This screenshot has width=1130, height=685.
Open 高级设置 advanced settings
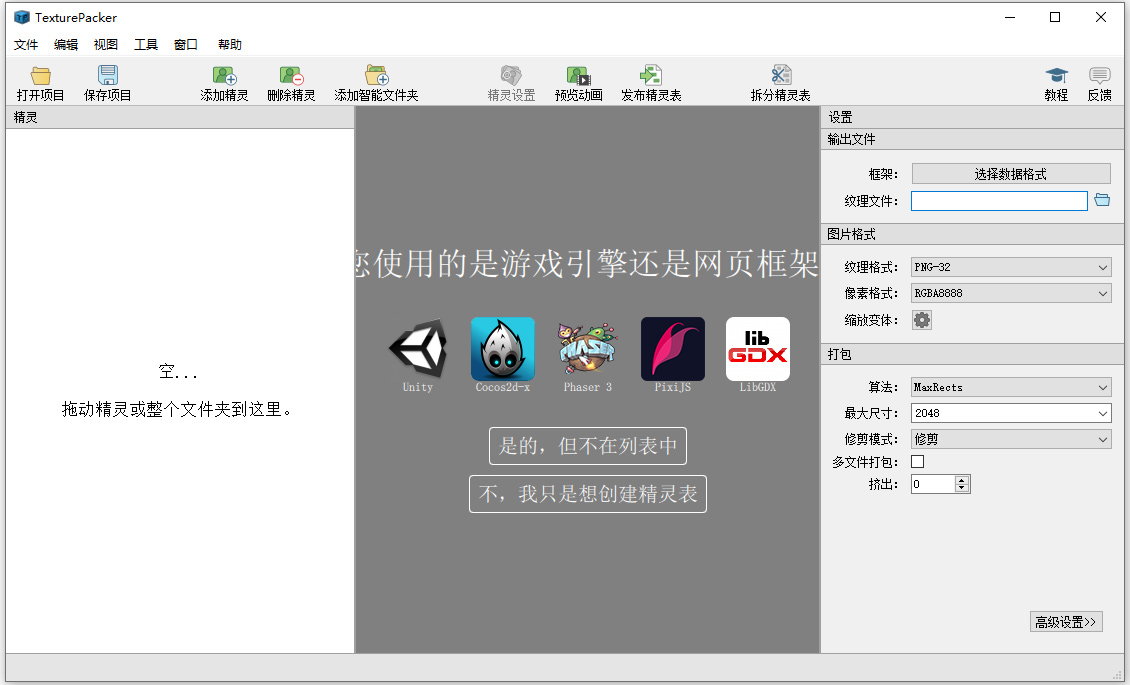(1066, 621)
